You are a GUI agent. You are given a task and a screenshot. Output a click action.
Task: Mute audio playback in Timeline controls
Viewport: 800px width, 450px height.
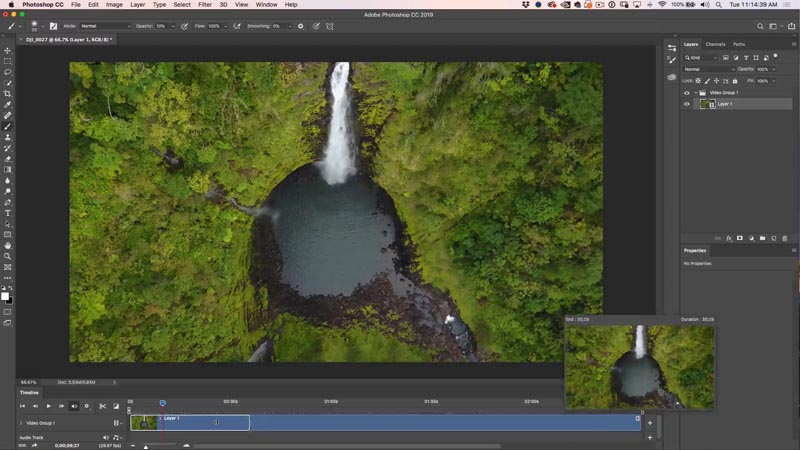[x=74, y=406]
